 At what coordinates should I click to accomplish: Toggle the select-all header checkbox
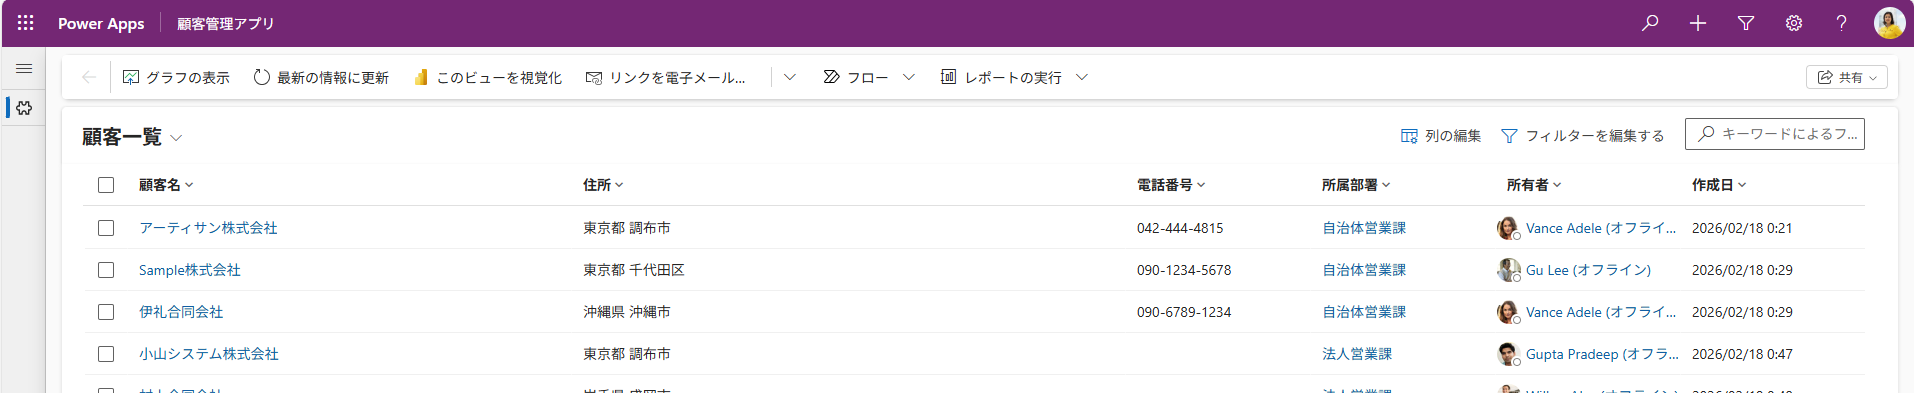pyautogui.click(x=106, y=185)
